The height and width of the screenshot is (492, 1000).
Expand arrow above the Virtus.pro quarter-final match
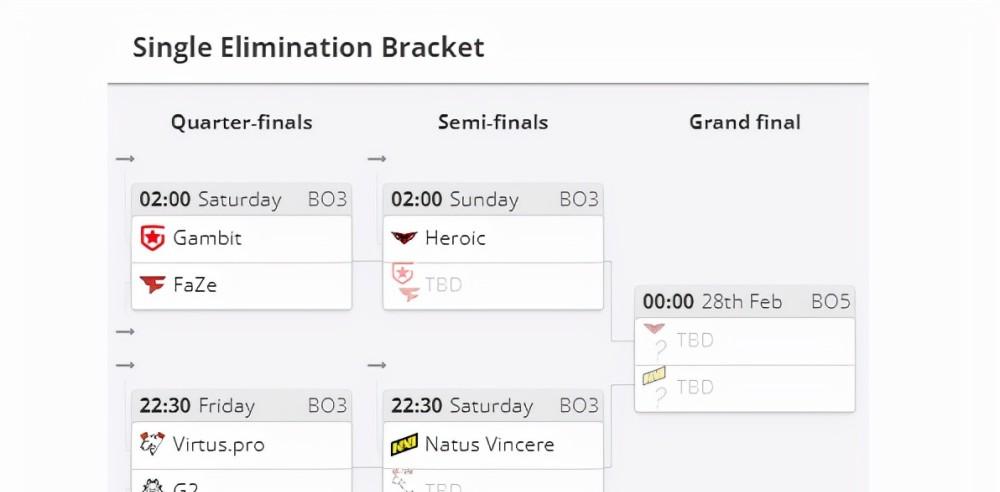pyautogui.click(x=125, y=365)
